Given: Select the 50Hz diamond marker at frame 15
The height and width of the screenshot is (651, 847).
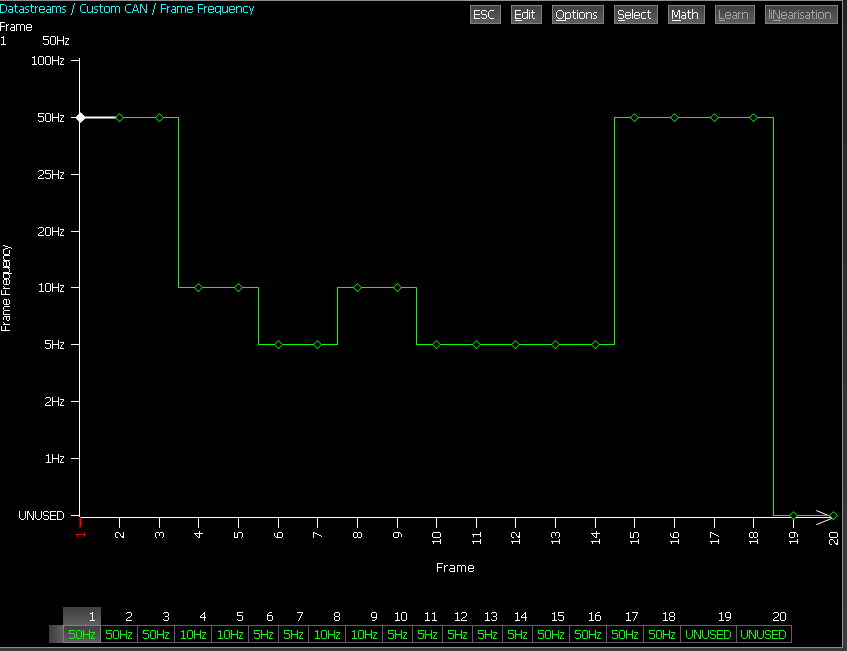Looking at the screenshot, I should pyautogui.click(x=635, y=117).
